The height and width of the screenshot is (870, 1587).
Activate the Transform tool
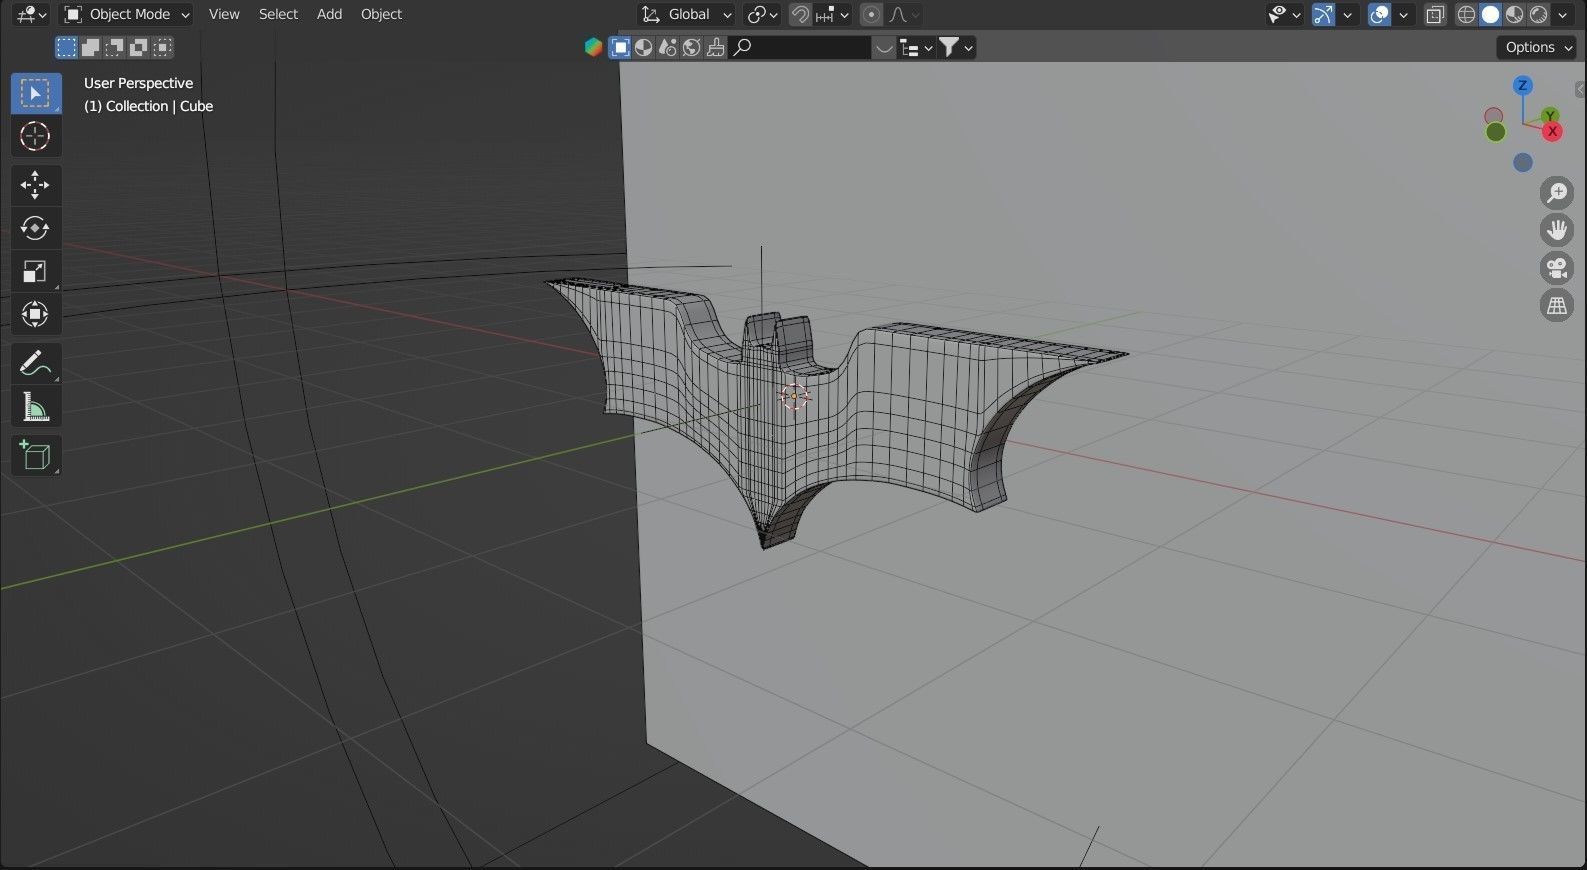[x=36, y=314]
